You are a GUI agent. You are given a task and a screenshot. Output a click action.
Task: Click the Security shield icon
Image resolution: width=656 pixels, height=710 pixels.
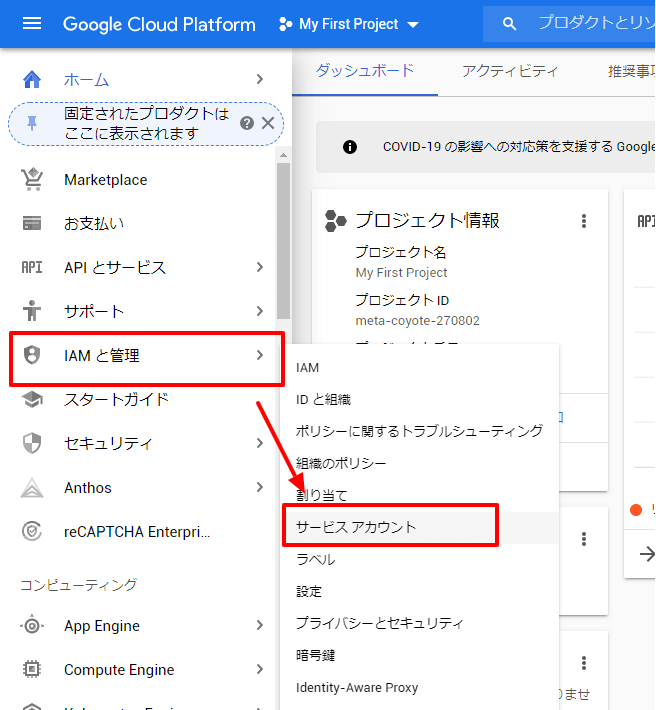(x=32, y=443)
